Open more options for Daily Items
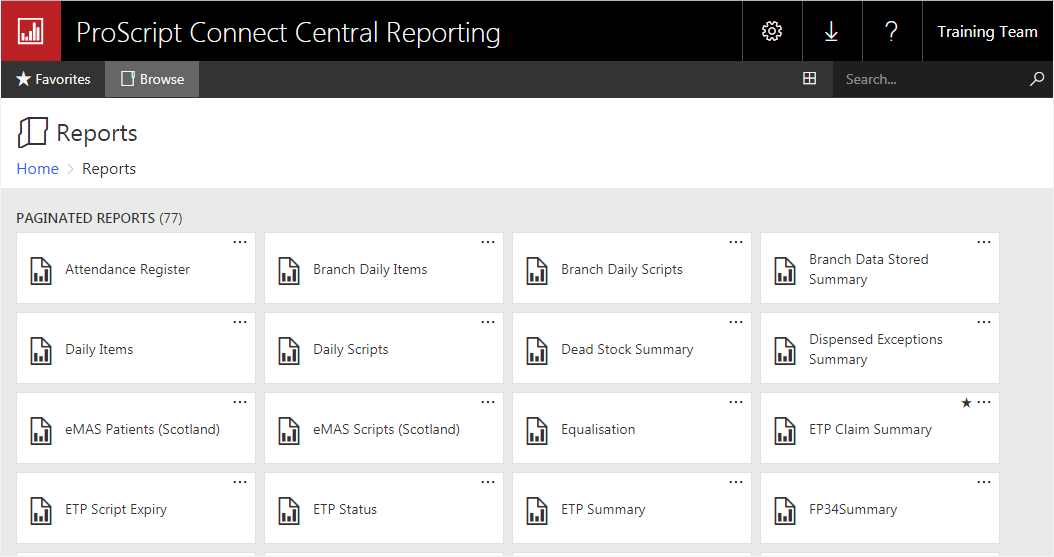1054x557 pixels. click(240, 322)
